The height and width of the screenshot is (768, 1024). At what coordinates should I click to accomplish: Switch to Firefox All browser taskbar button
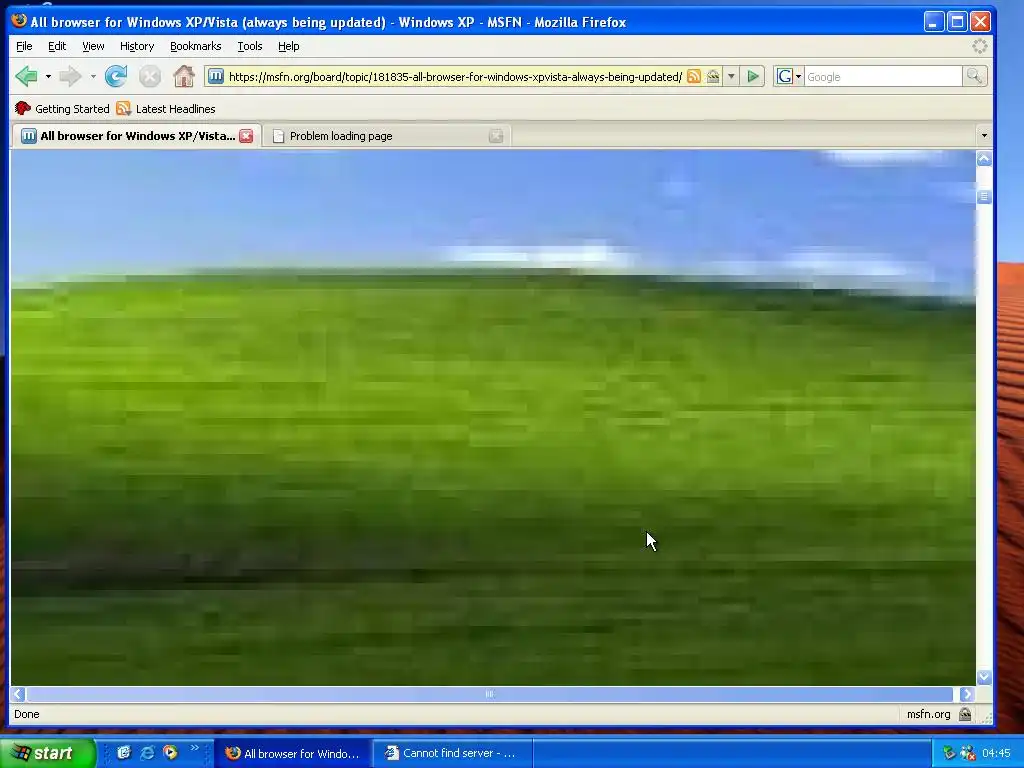(x=292, y=754)
